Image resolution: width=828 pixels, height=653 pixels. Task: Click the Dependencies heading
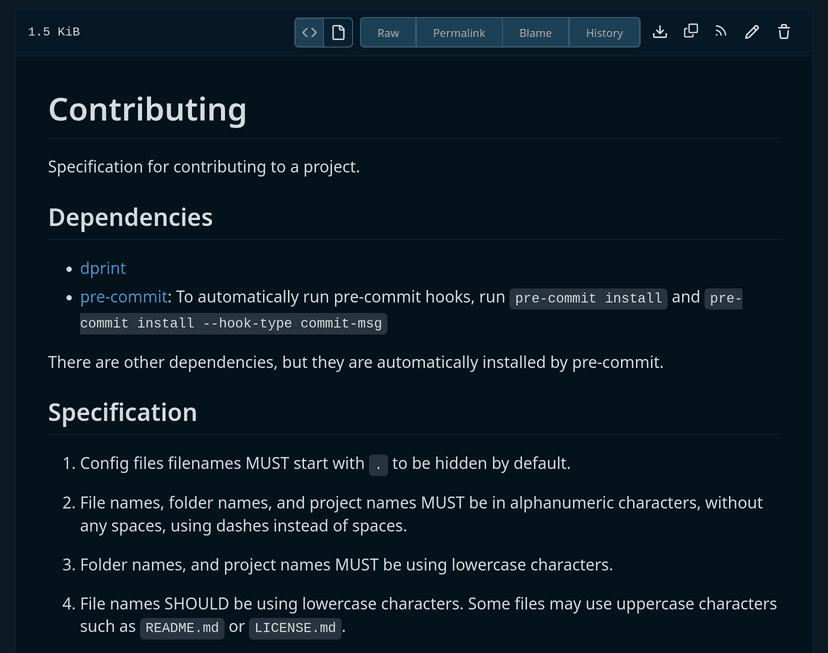coord(130,217)
